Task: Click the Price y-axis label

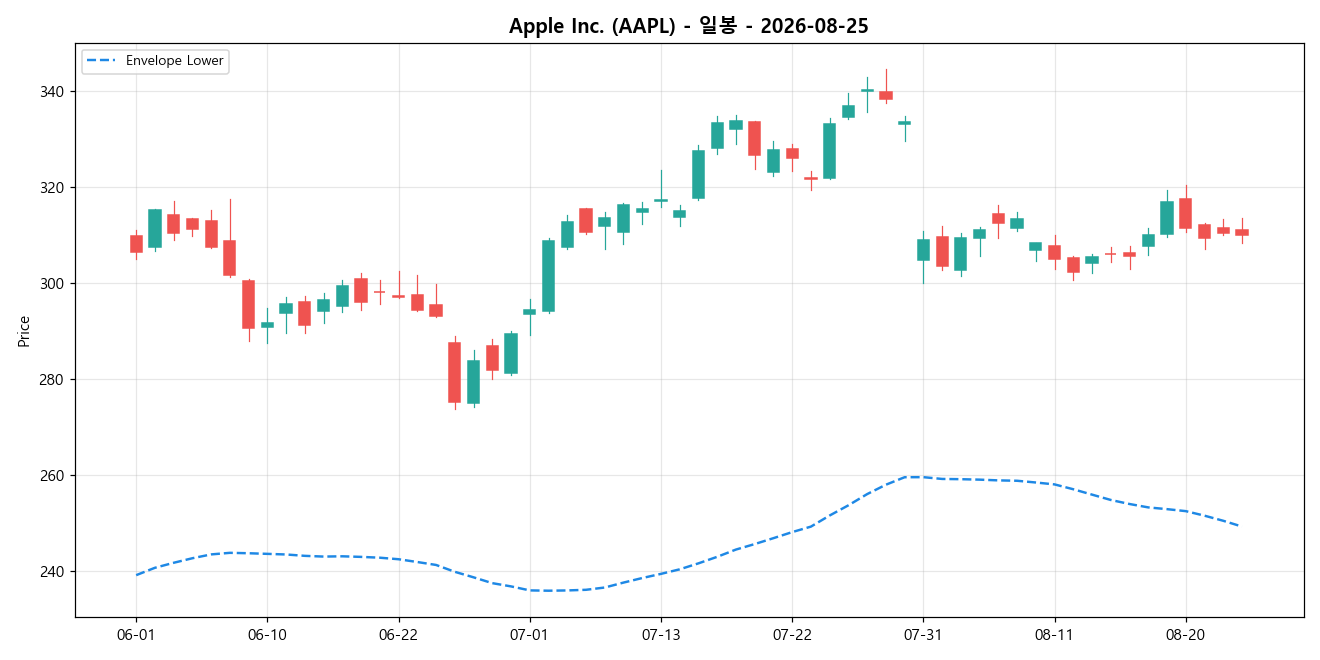Action: [24, 331]
